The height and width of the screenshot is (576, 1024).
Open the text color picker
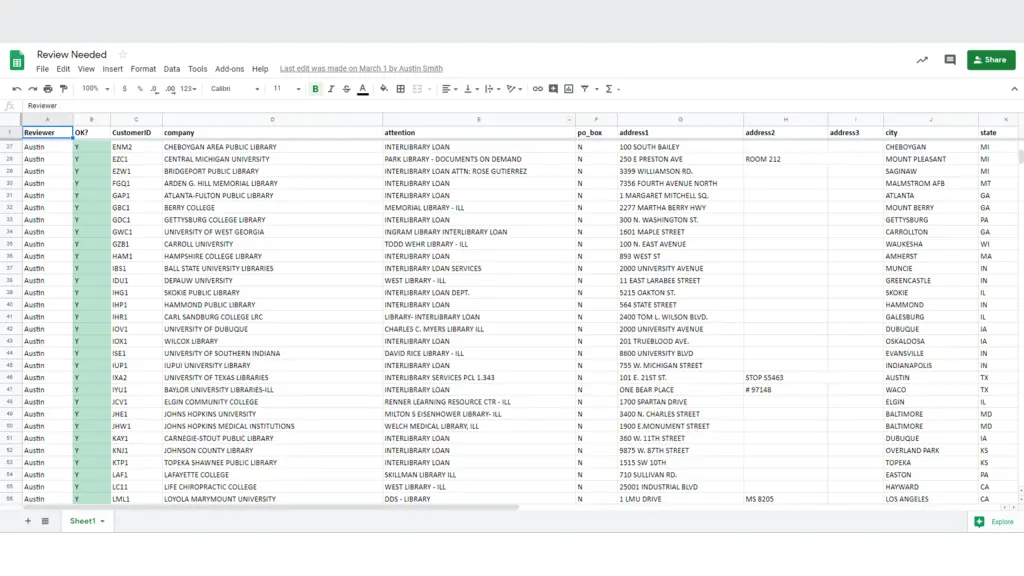[363, 89]
